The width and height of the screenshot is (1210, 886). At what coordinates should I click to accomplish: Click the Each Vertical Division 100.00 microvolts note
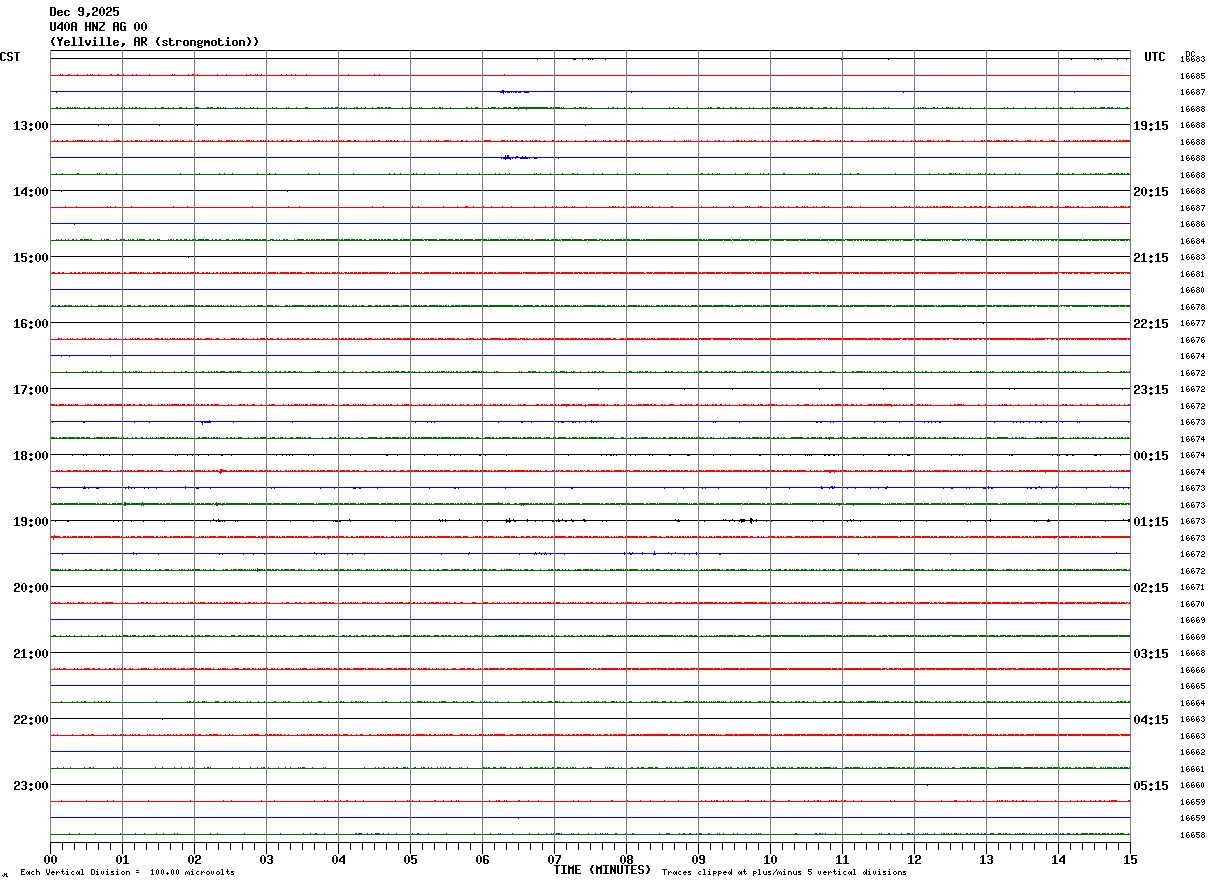click(128, 873)
